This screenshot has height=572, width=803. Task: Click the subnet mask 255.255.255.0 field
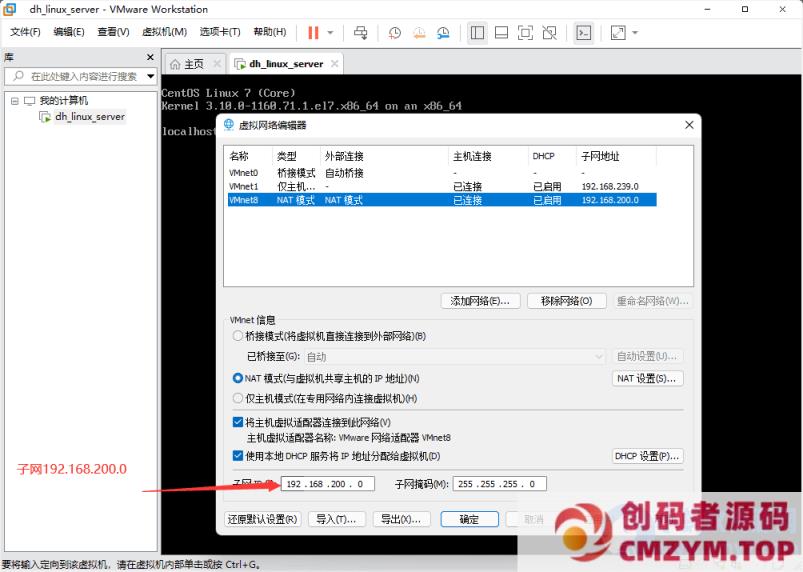coord(499,484)
